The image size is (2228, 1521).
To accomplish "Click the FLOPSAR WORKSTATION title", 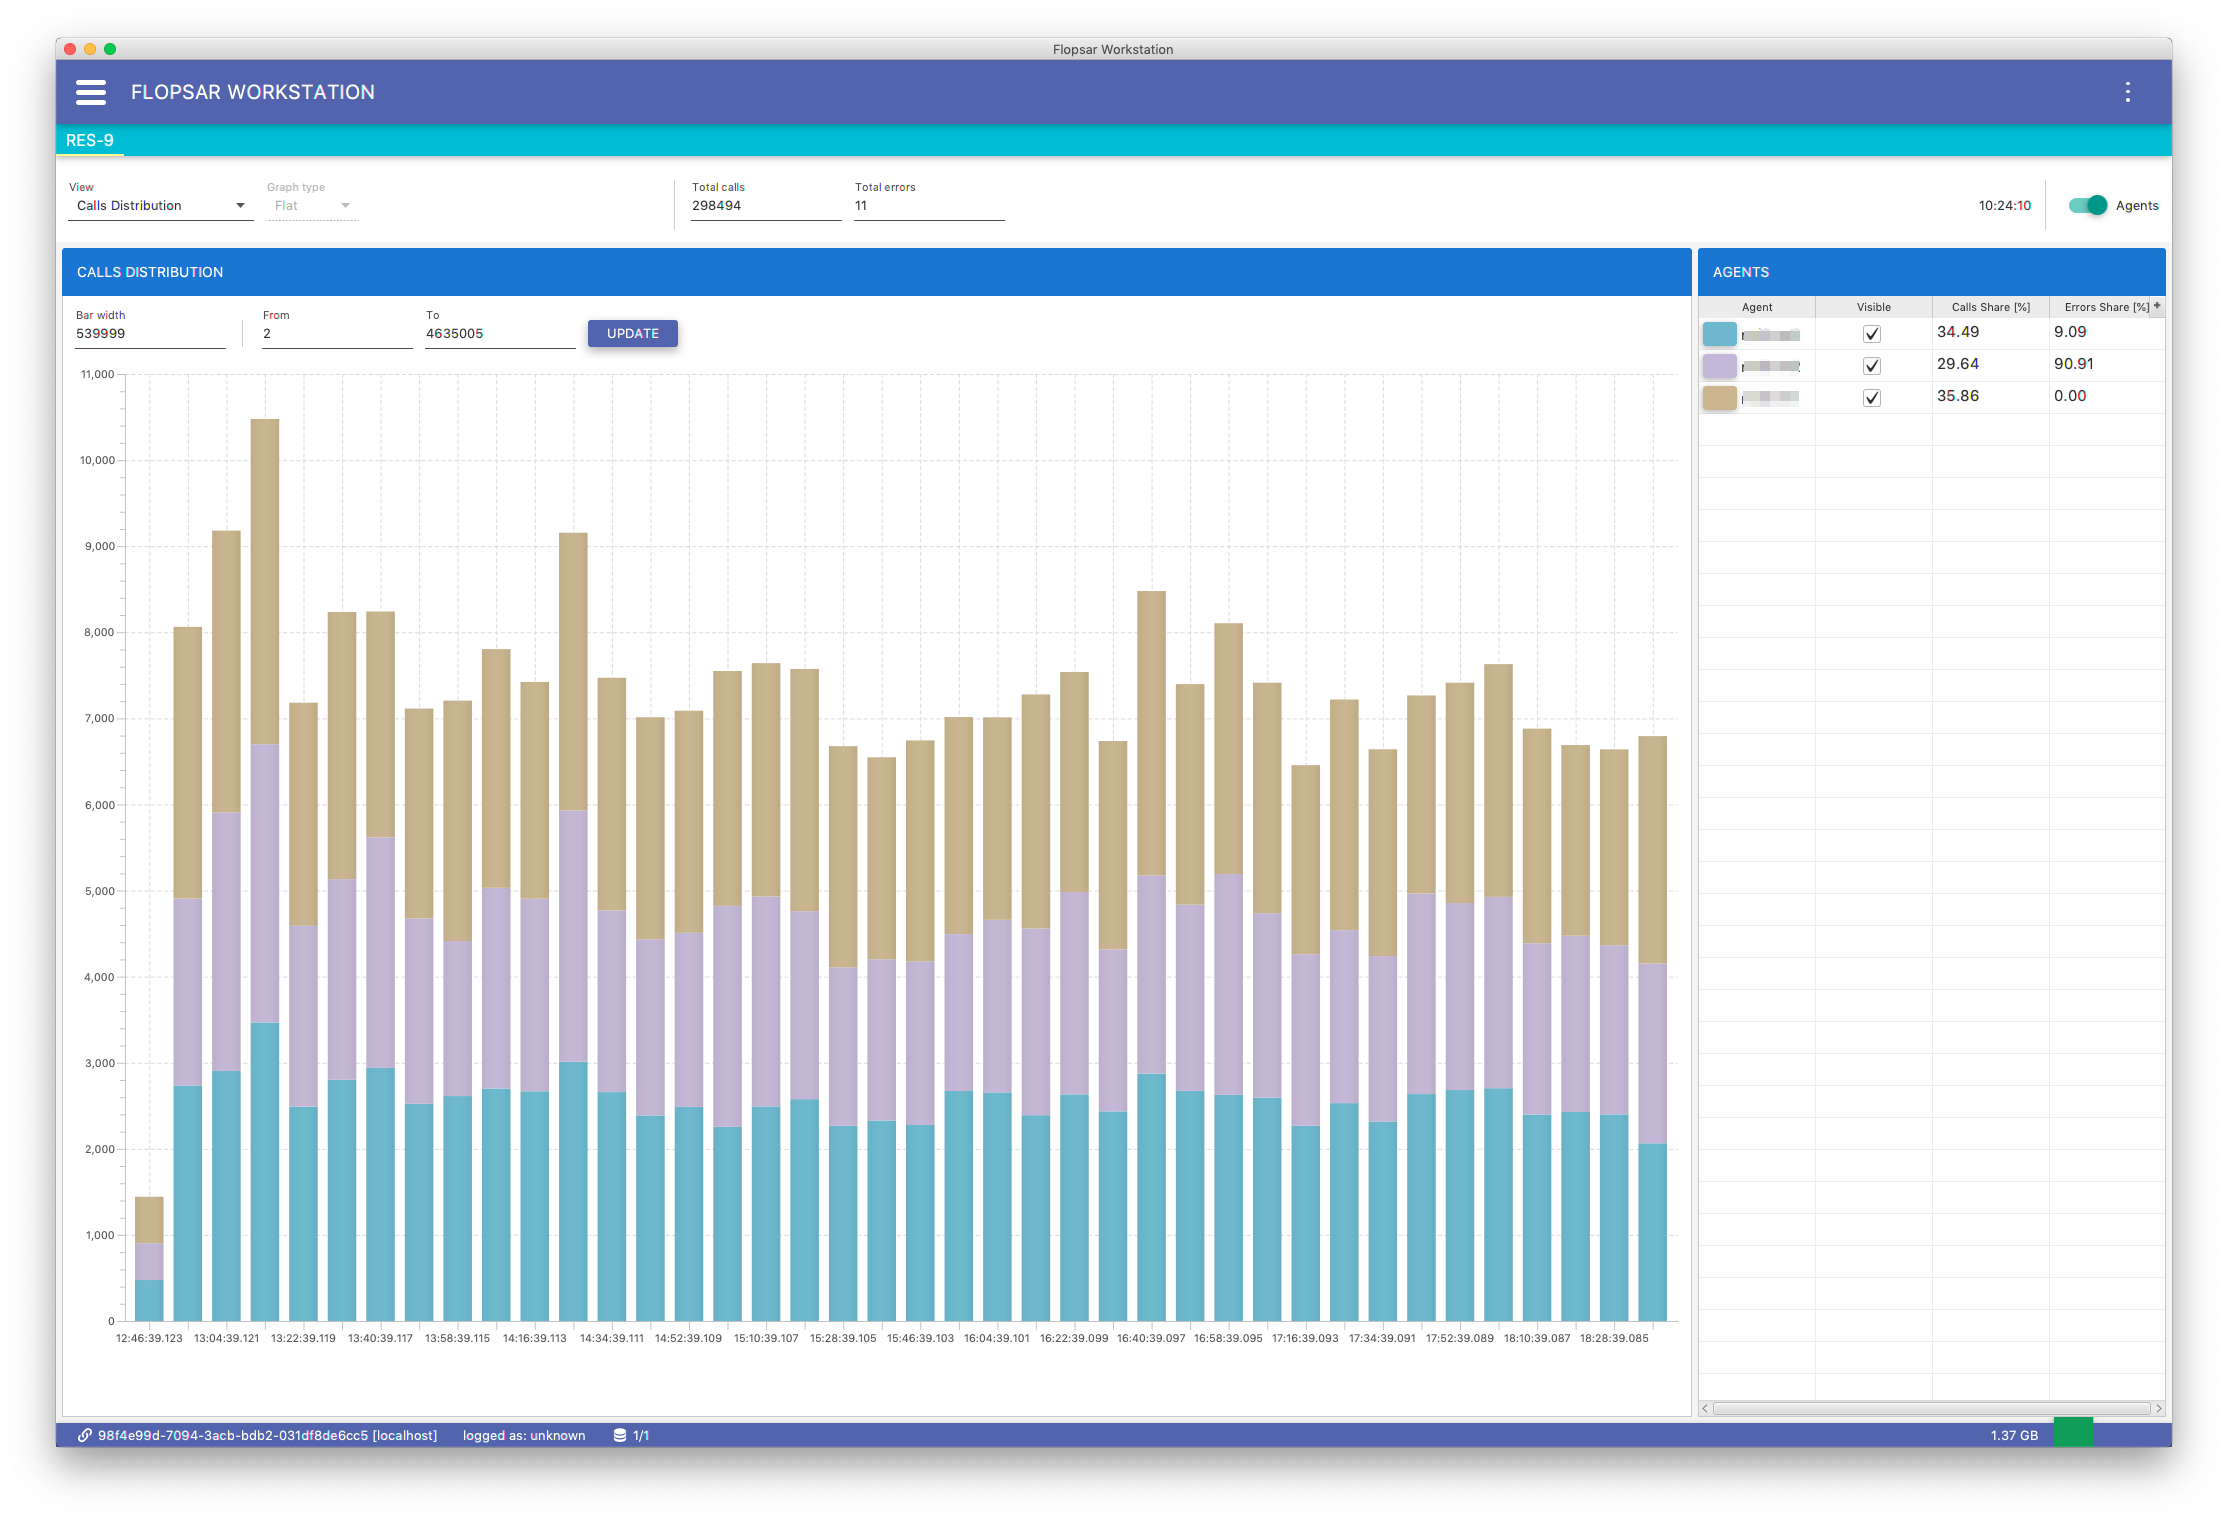I will tap(253, 92).
